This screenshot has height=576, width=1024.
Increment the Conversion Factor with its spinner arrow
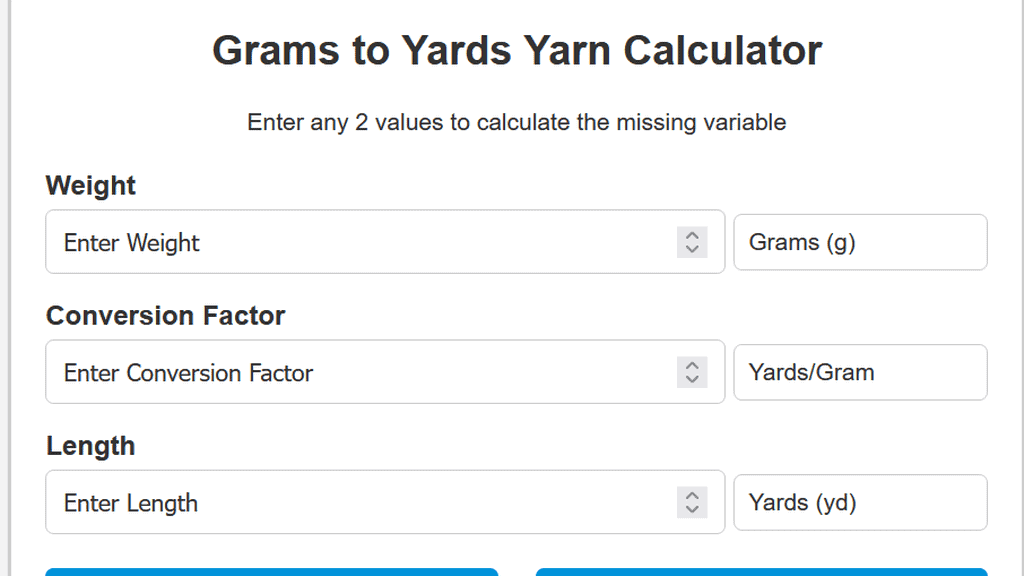(692, 366)
